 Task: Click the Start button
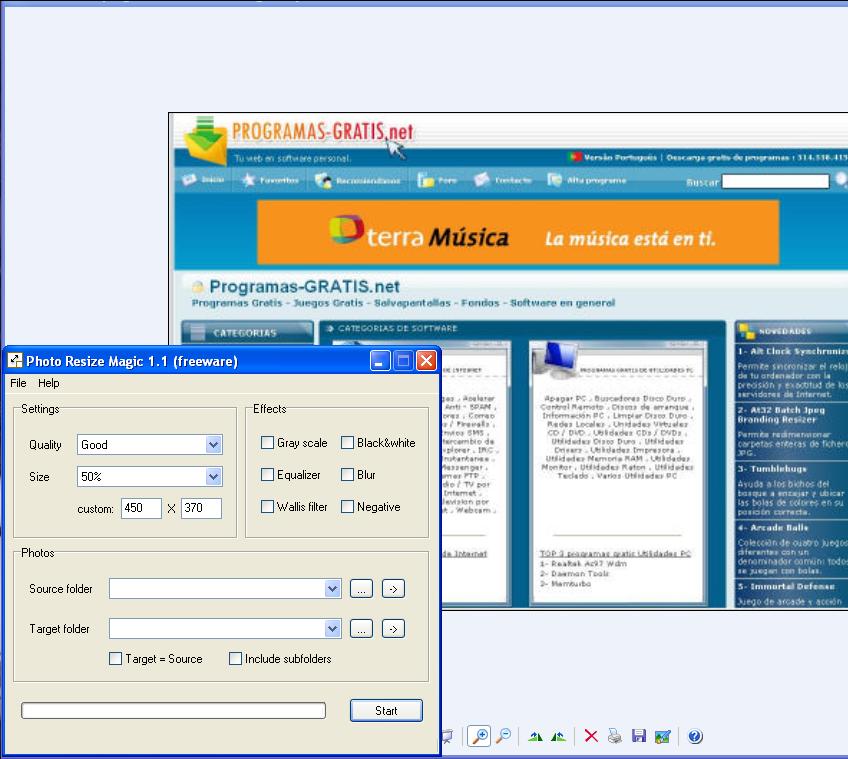[386, 711]
